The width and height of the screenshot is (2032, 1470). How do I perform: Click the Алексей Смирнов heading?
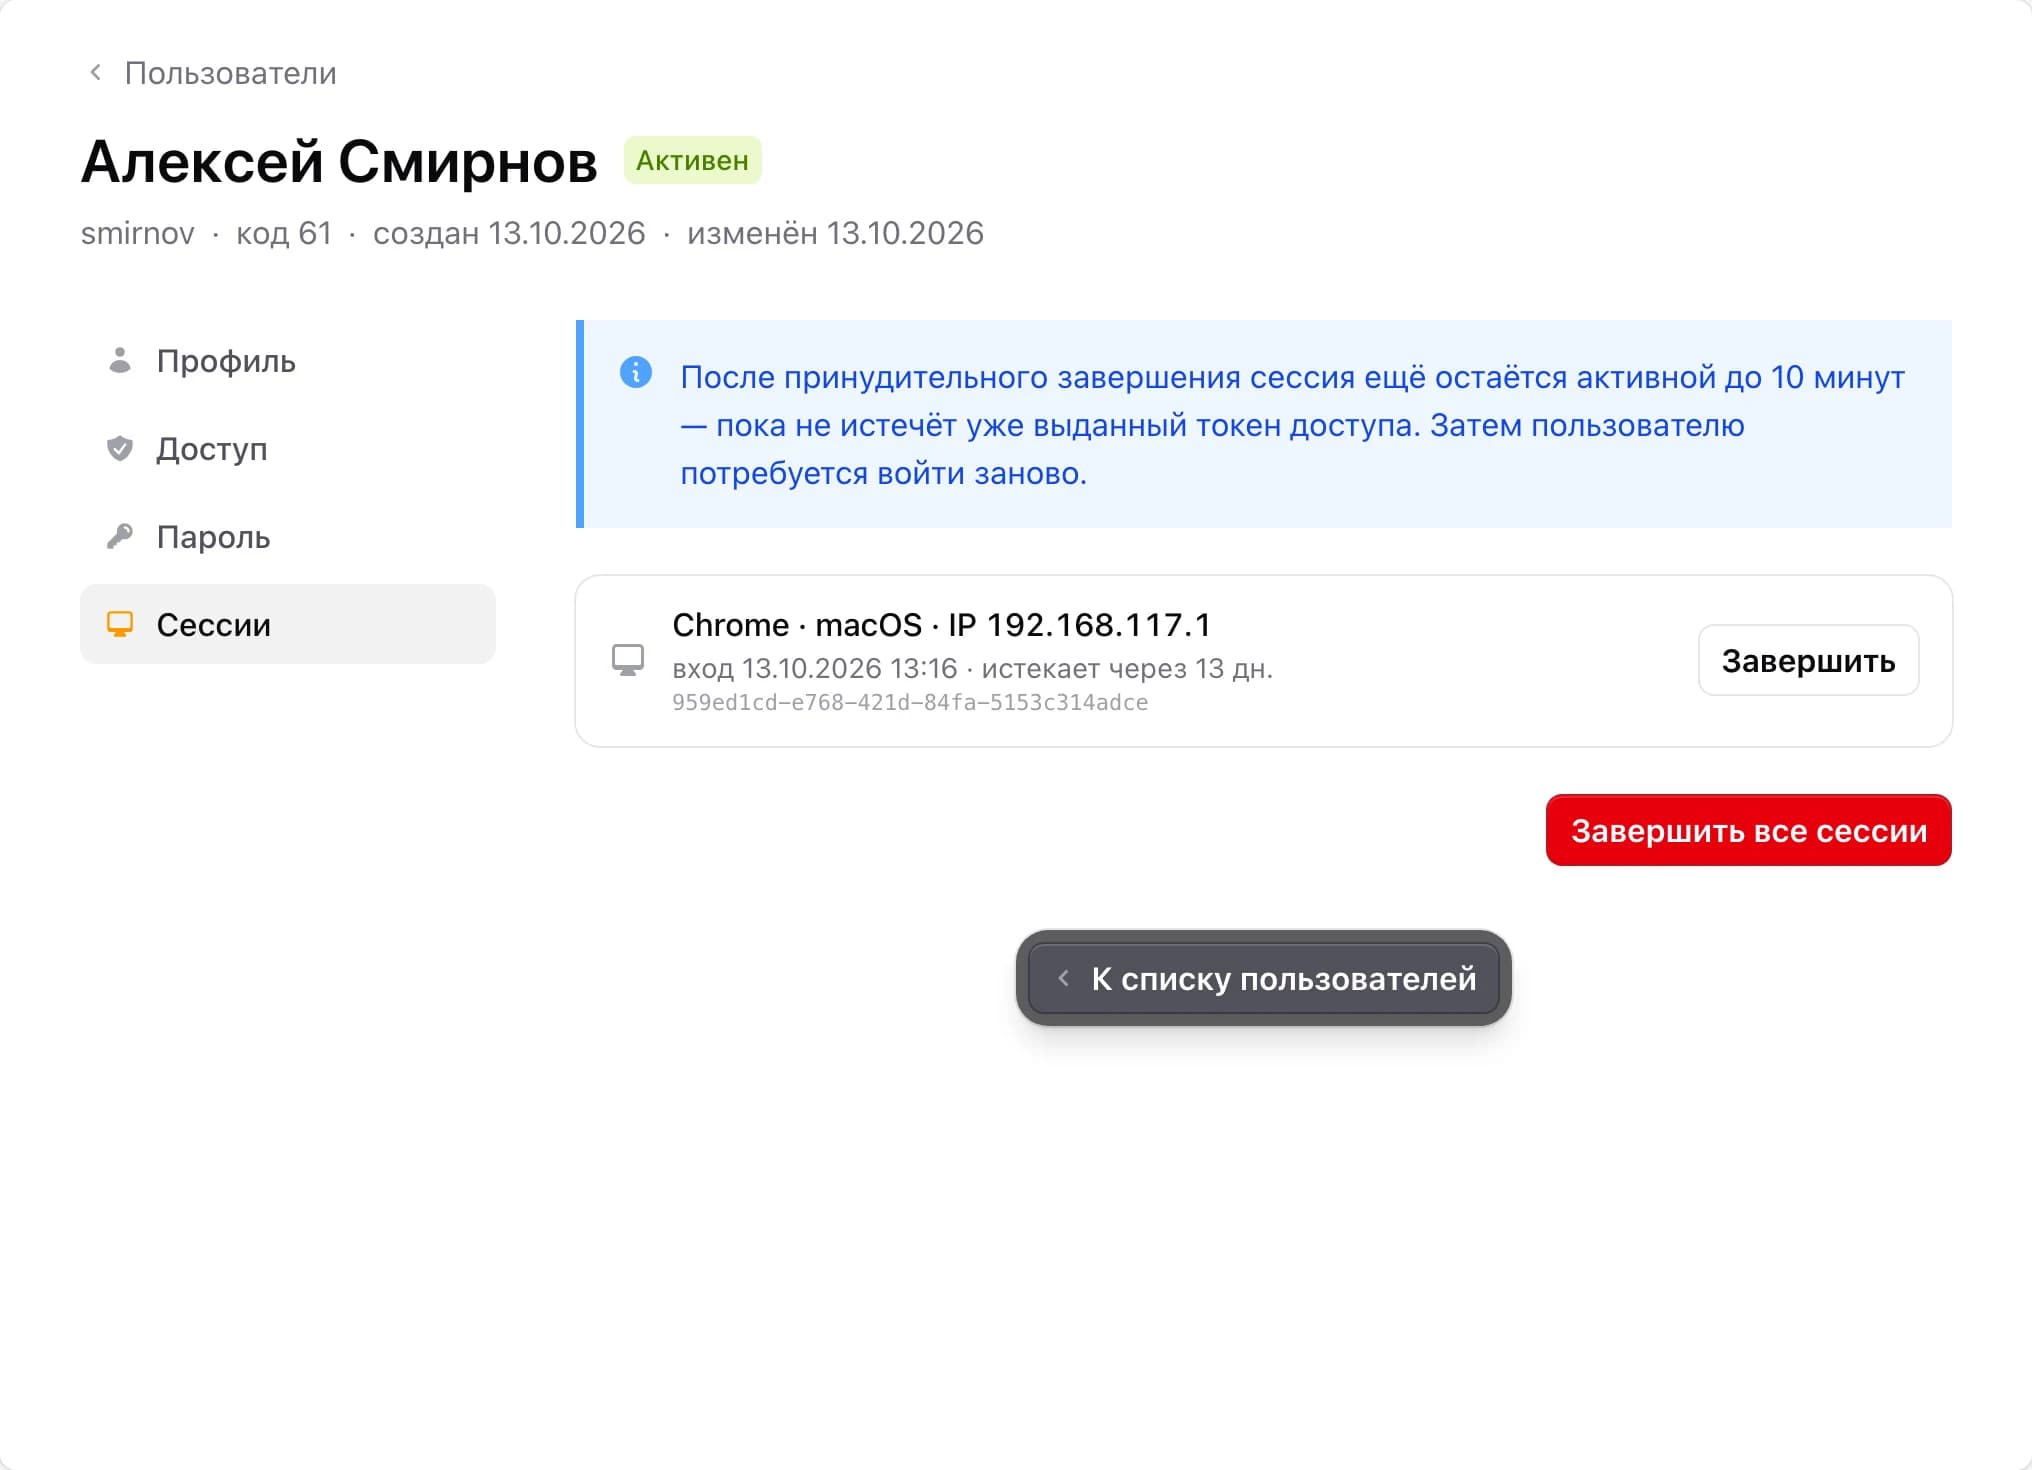coord(339,162)
